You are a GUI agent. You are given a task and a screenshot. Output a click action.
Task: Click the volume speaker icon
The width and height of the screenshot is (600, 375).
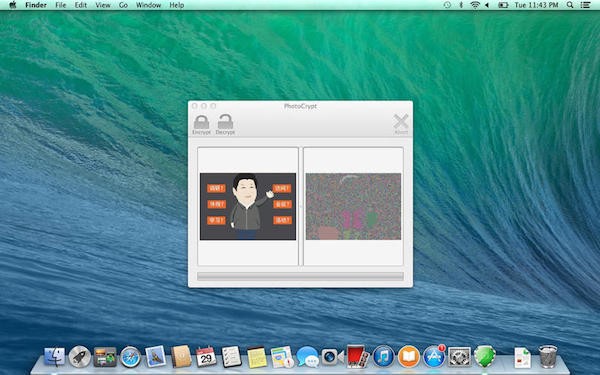point(488,5)
